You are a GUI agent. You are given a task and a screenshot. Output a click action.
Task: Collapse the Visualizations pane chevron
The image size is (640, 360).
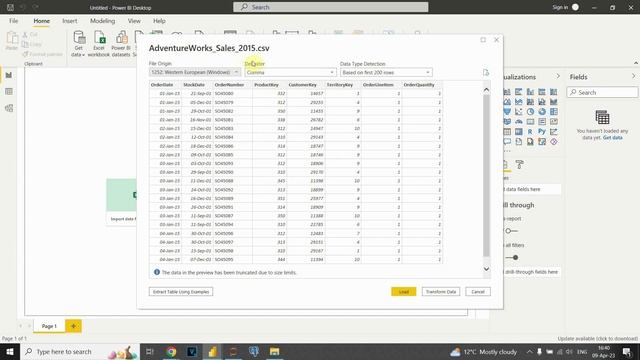(x=558, y=76)
